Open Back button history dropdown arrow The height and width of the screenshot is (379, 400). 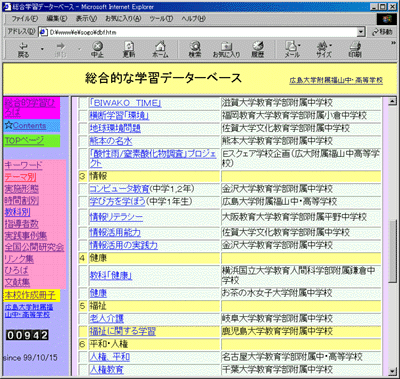pos(42,49)
